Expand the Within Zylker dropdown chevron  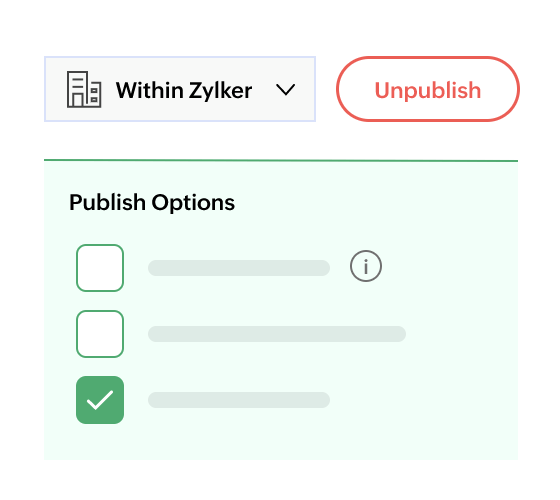point(286,90)
